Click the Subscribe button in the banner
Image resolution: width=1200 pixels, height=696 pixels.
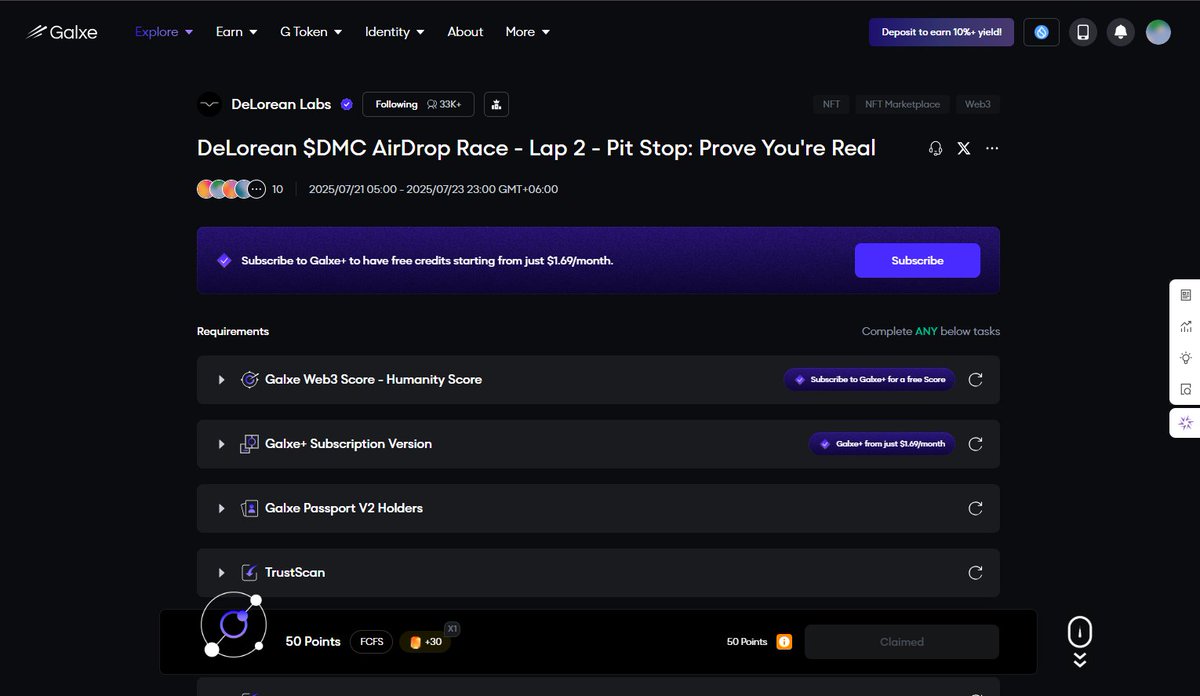(x=917, y=260)
